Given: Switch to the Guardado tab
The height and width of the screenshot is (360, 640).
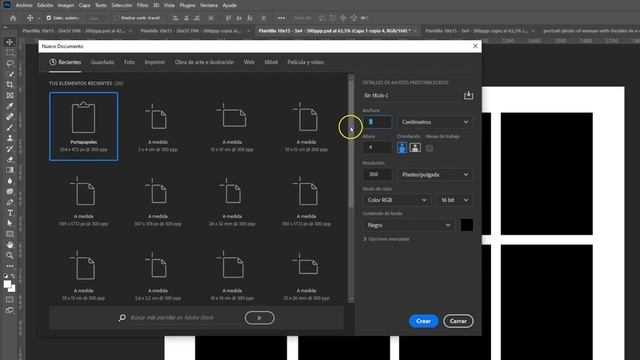Looking at the screenshot, I should tap(102, 62).
